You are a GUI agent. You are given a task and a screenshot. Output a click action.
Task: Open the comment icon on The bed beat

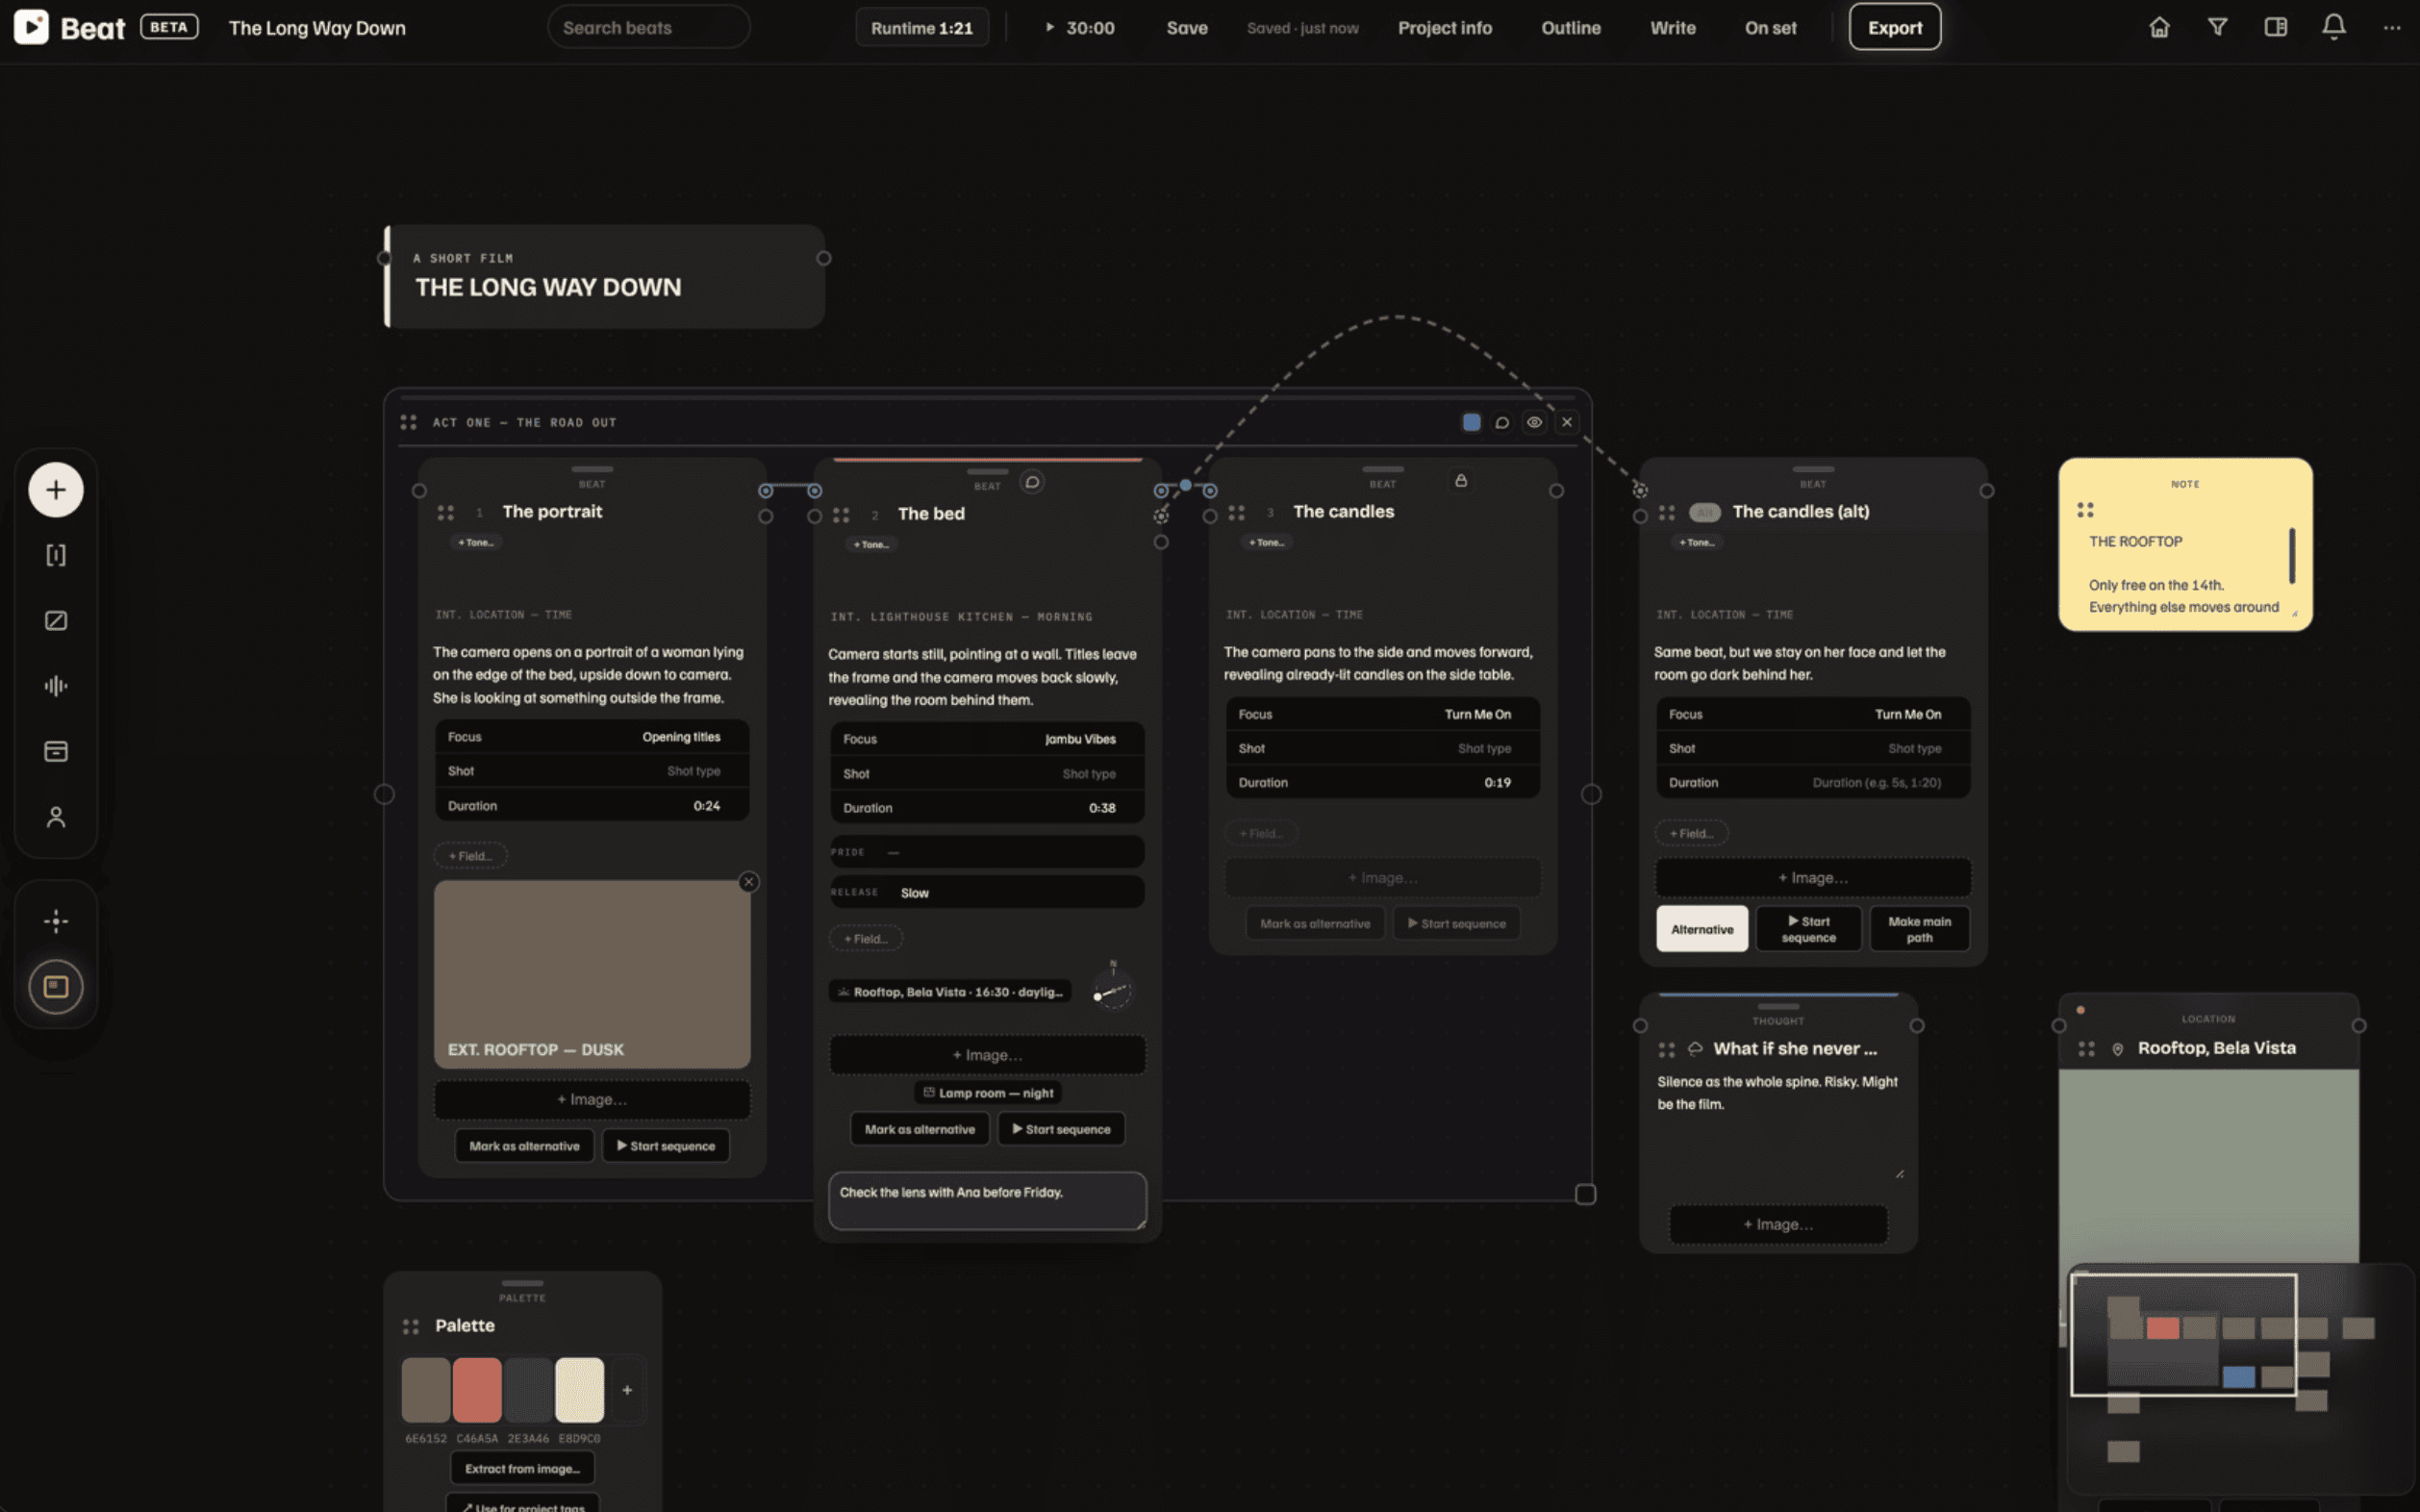click(1032, 482)
